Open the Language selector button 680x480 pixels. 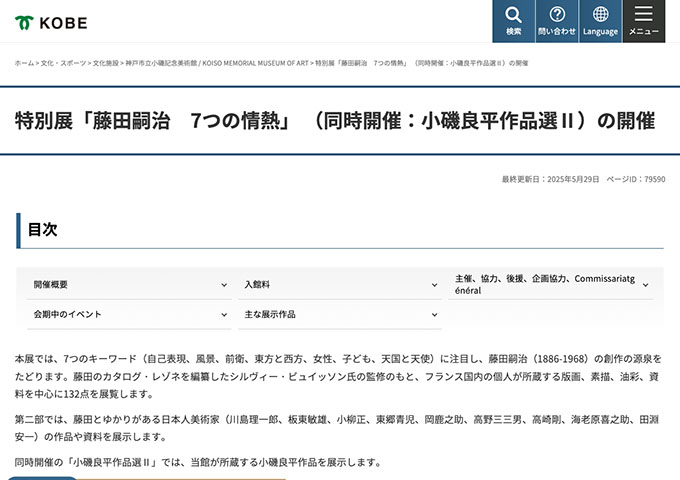click(x=600, y=21)
